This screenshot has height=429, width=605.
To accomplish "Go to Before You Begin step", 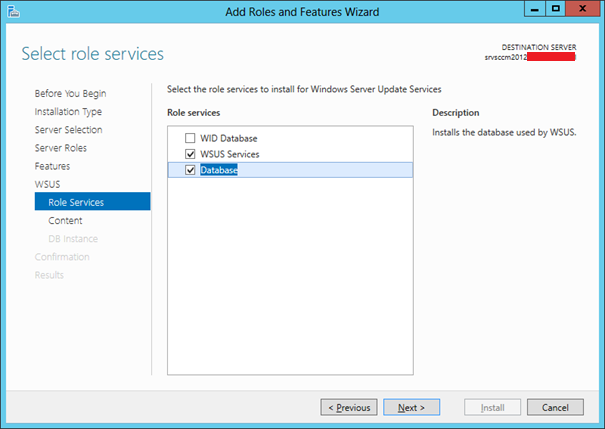I will (x=70, y=93).
